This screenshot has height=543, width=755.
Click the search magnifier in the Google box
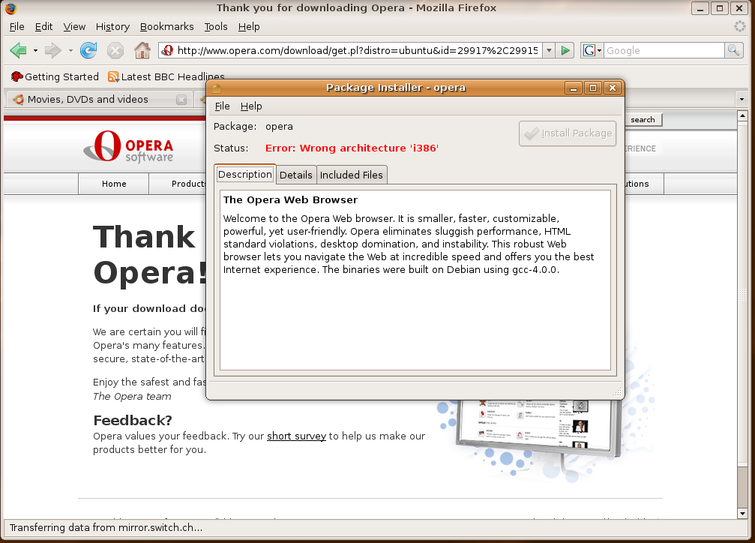click(x=733, y=50)
